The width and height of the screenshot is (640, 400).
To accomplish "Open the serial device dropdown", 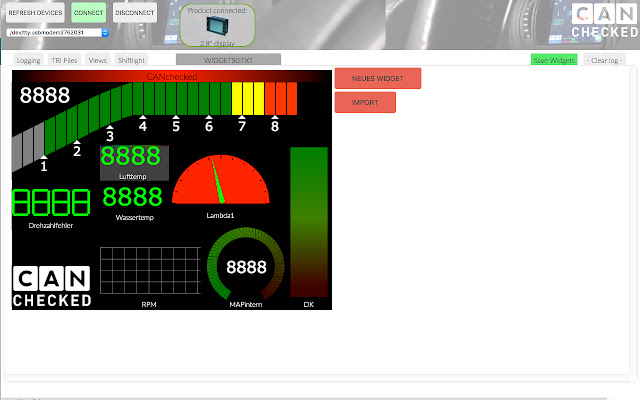I will pyautogui.click(x=57, y=32).
